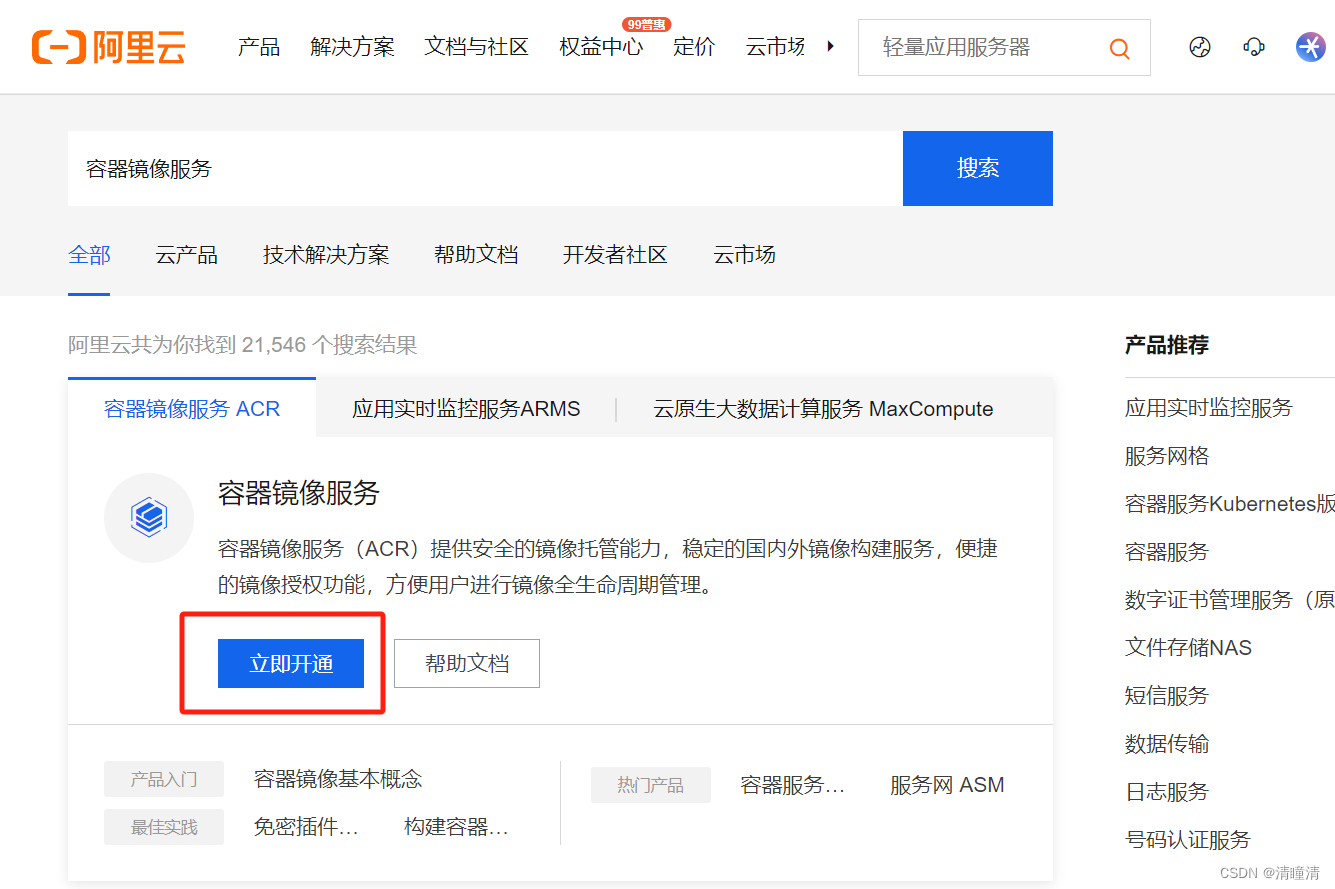
Task: Select the 云原生大数据计算服务 MaxCompute tab
Action: [823, 408]
